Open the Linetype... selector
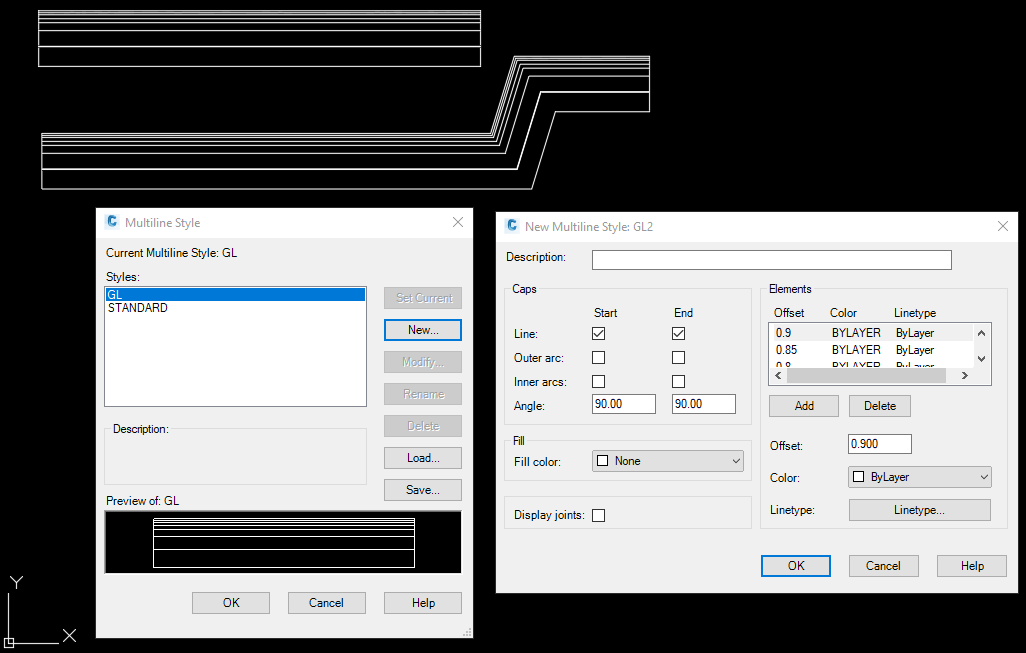 (x=918, y=509)
